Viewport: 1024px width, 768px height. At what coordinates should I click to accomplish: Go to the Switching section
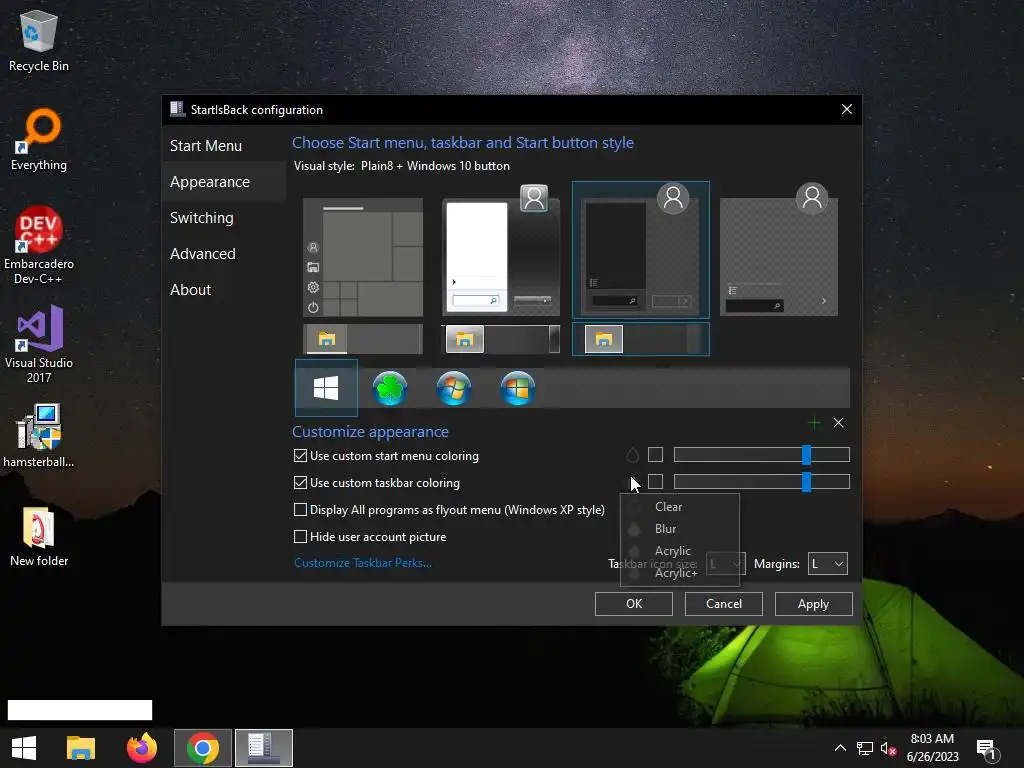(224, 217)
